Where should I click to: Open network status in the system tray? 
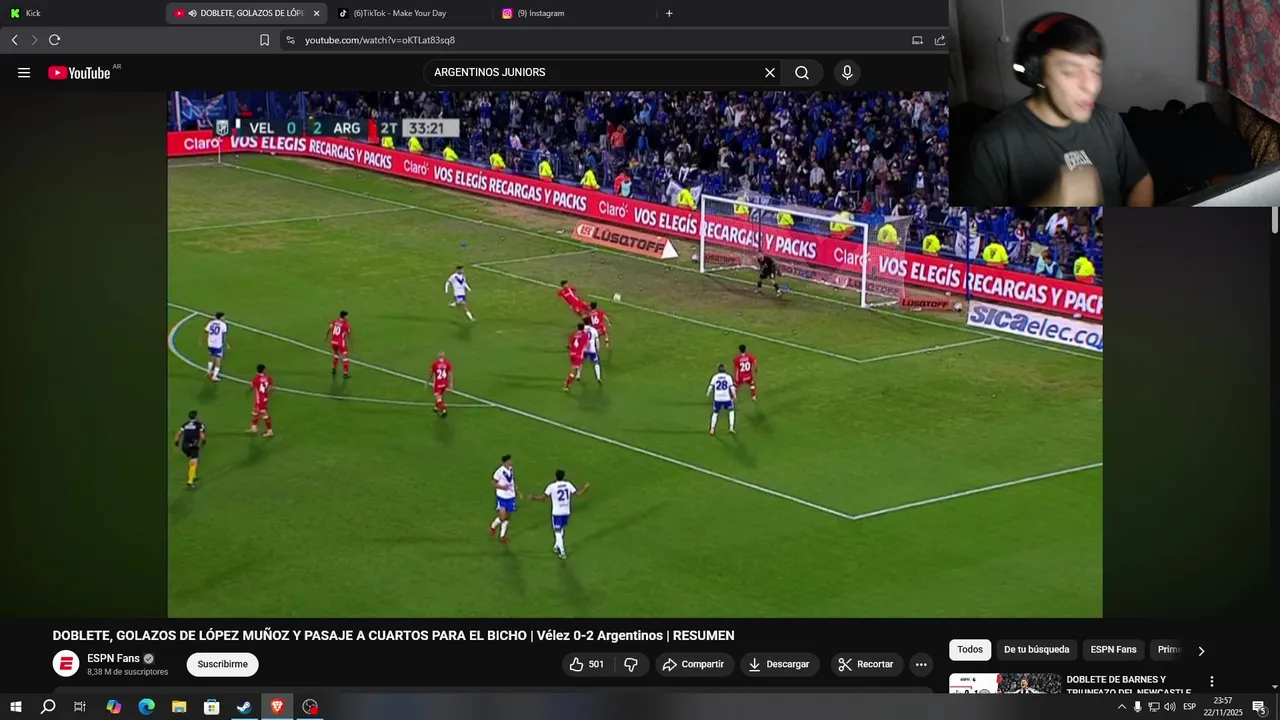click(x=1153, y=707)
